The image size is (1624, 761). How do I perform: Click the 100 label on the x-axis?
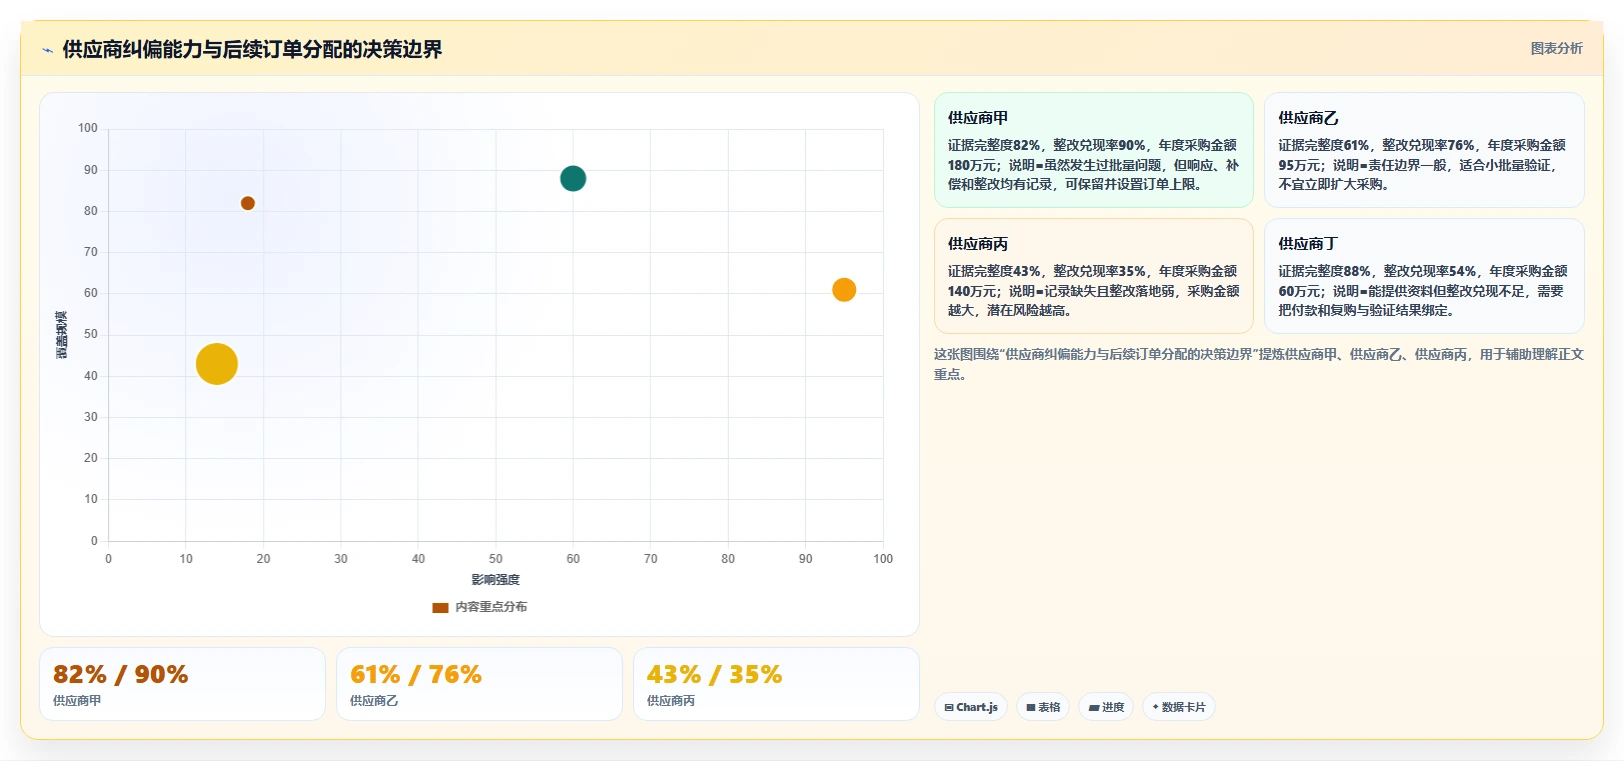point(883,559)
